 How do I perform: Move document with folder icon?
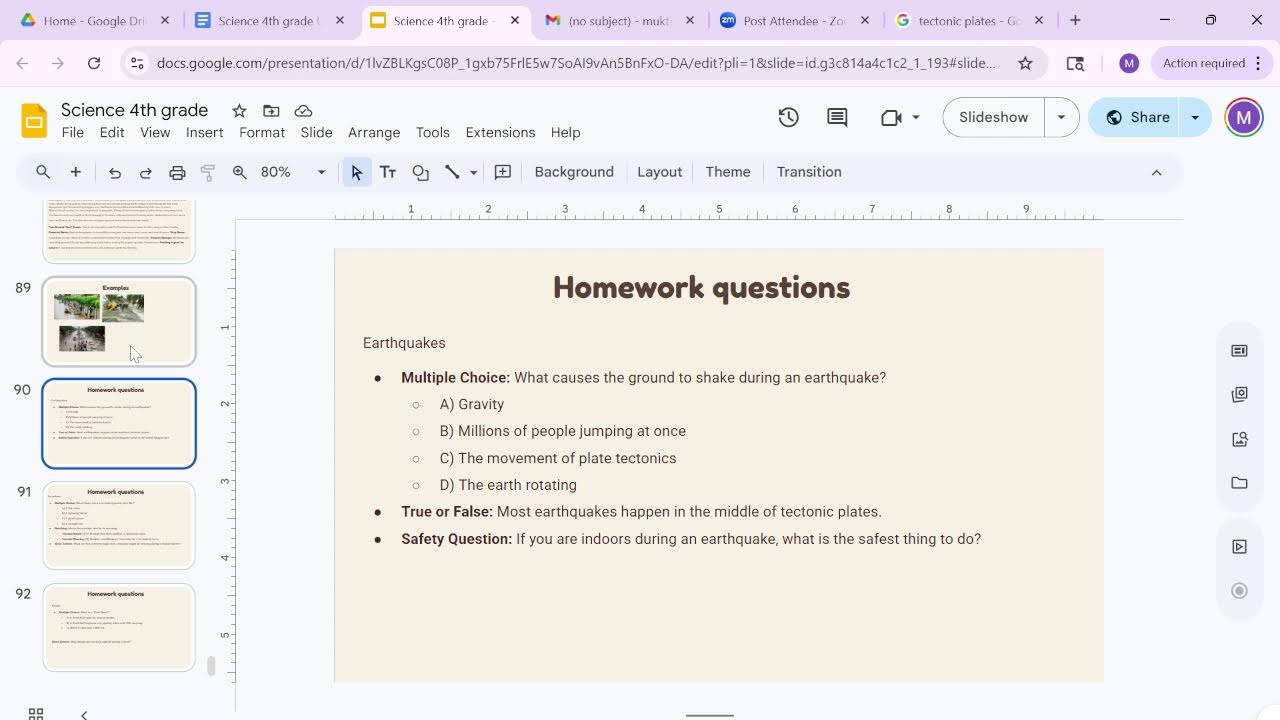pyautogui.click(x=271, y=110)
